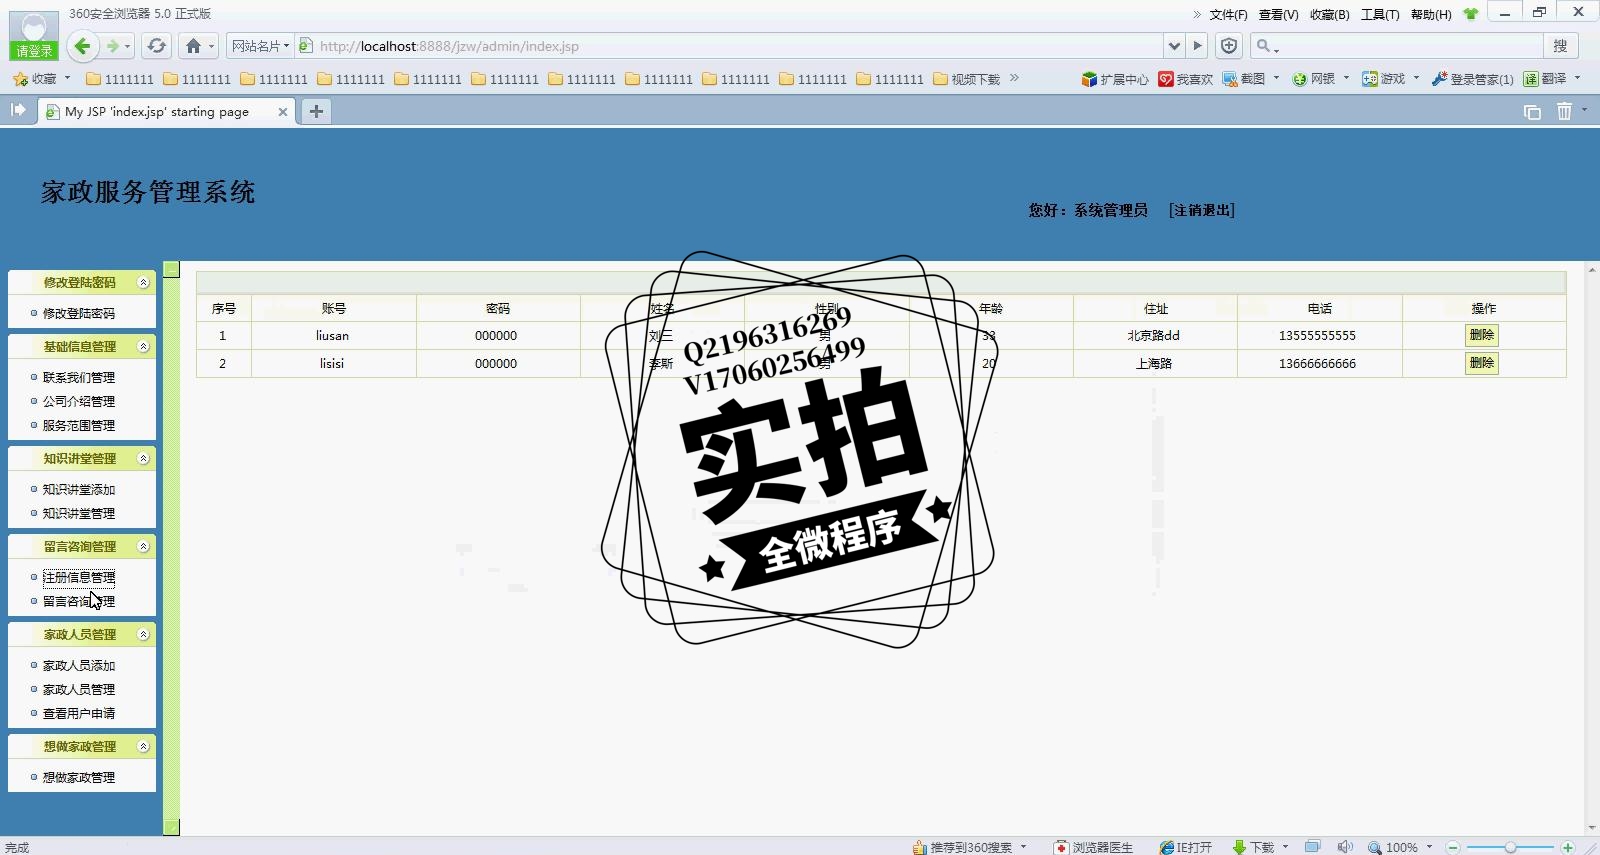This screenshot has width=1600, height=855.
Task: Close the My JSP starting page tab
Action: pos(283,112)
